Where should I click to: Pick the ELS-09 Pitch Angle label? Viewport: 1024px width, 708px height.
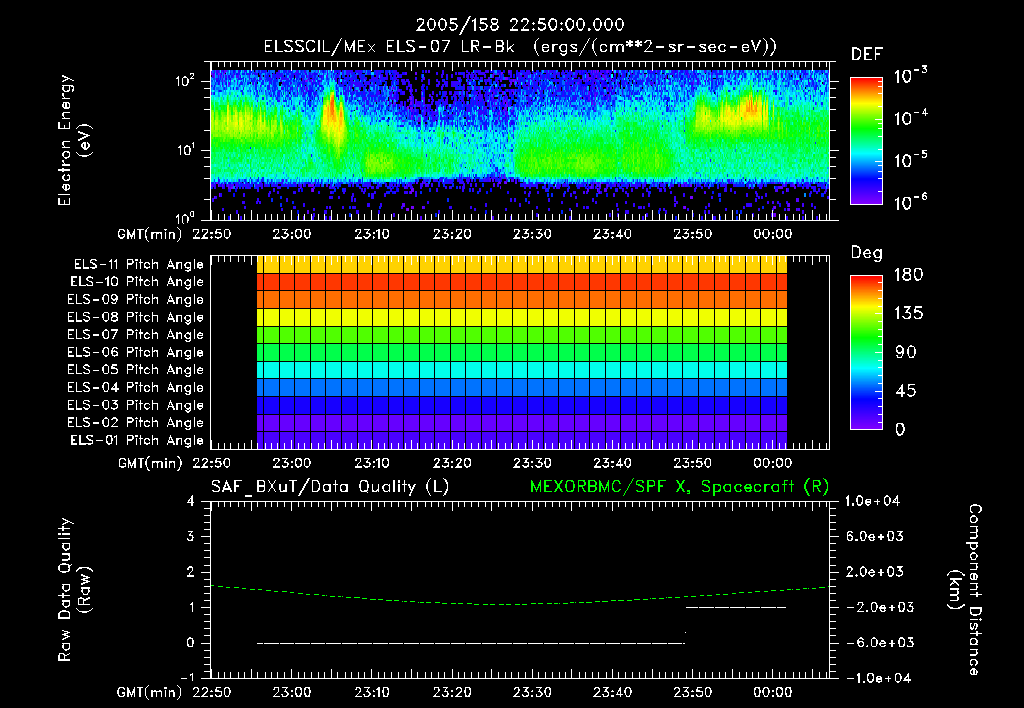point(137,299)
